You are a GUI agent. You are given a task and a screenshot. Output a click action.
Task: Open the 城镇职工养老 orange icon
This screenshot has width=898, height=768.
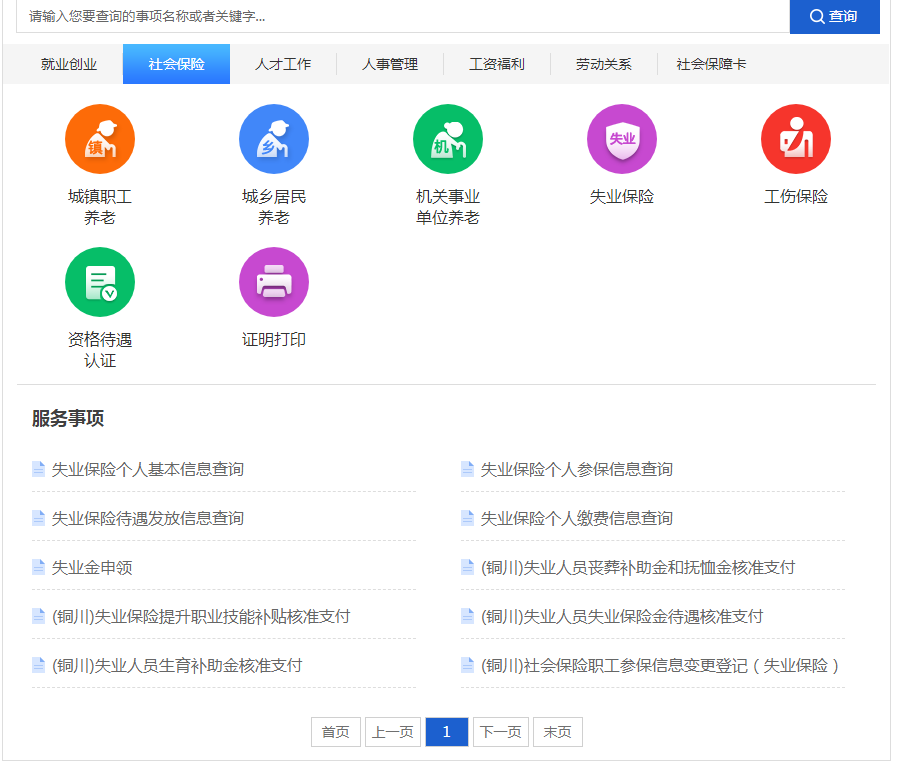tap(100, 139)
